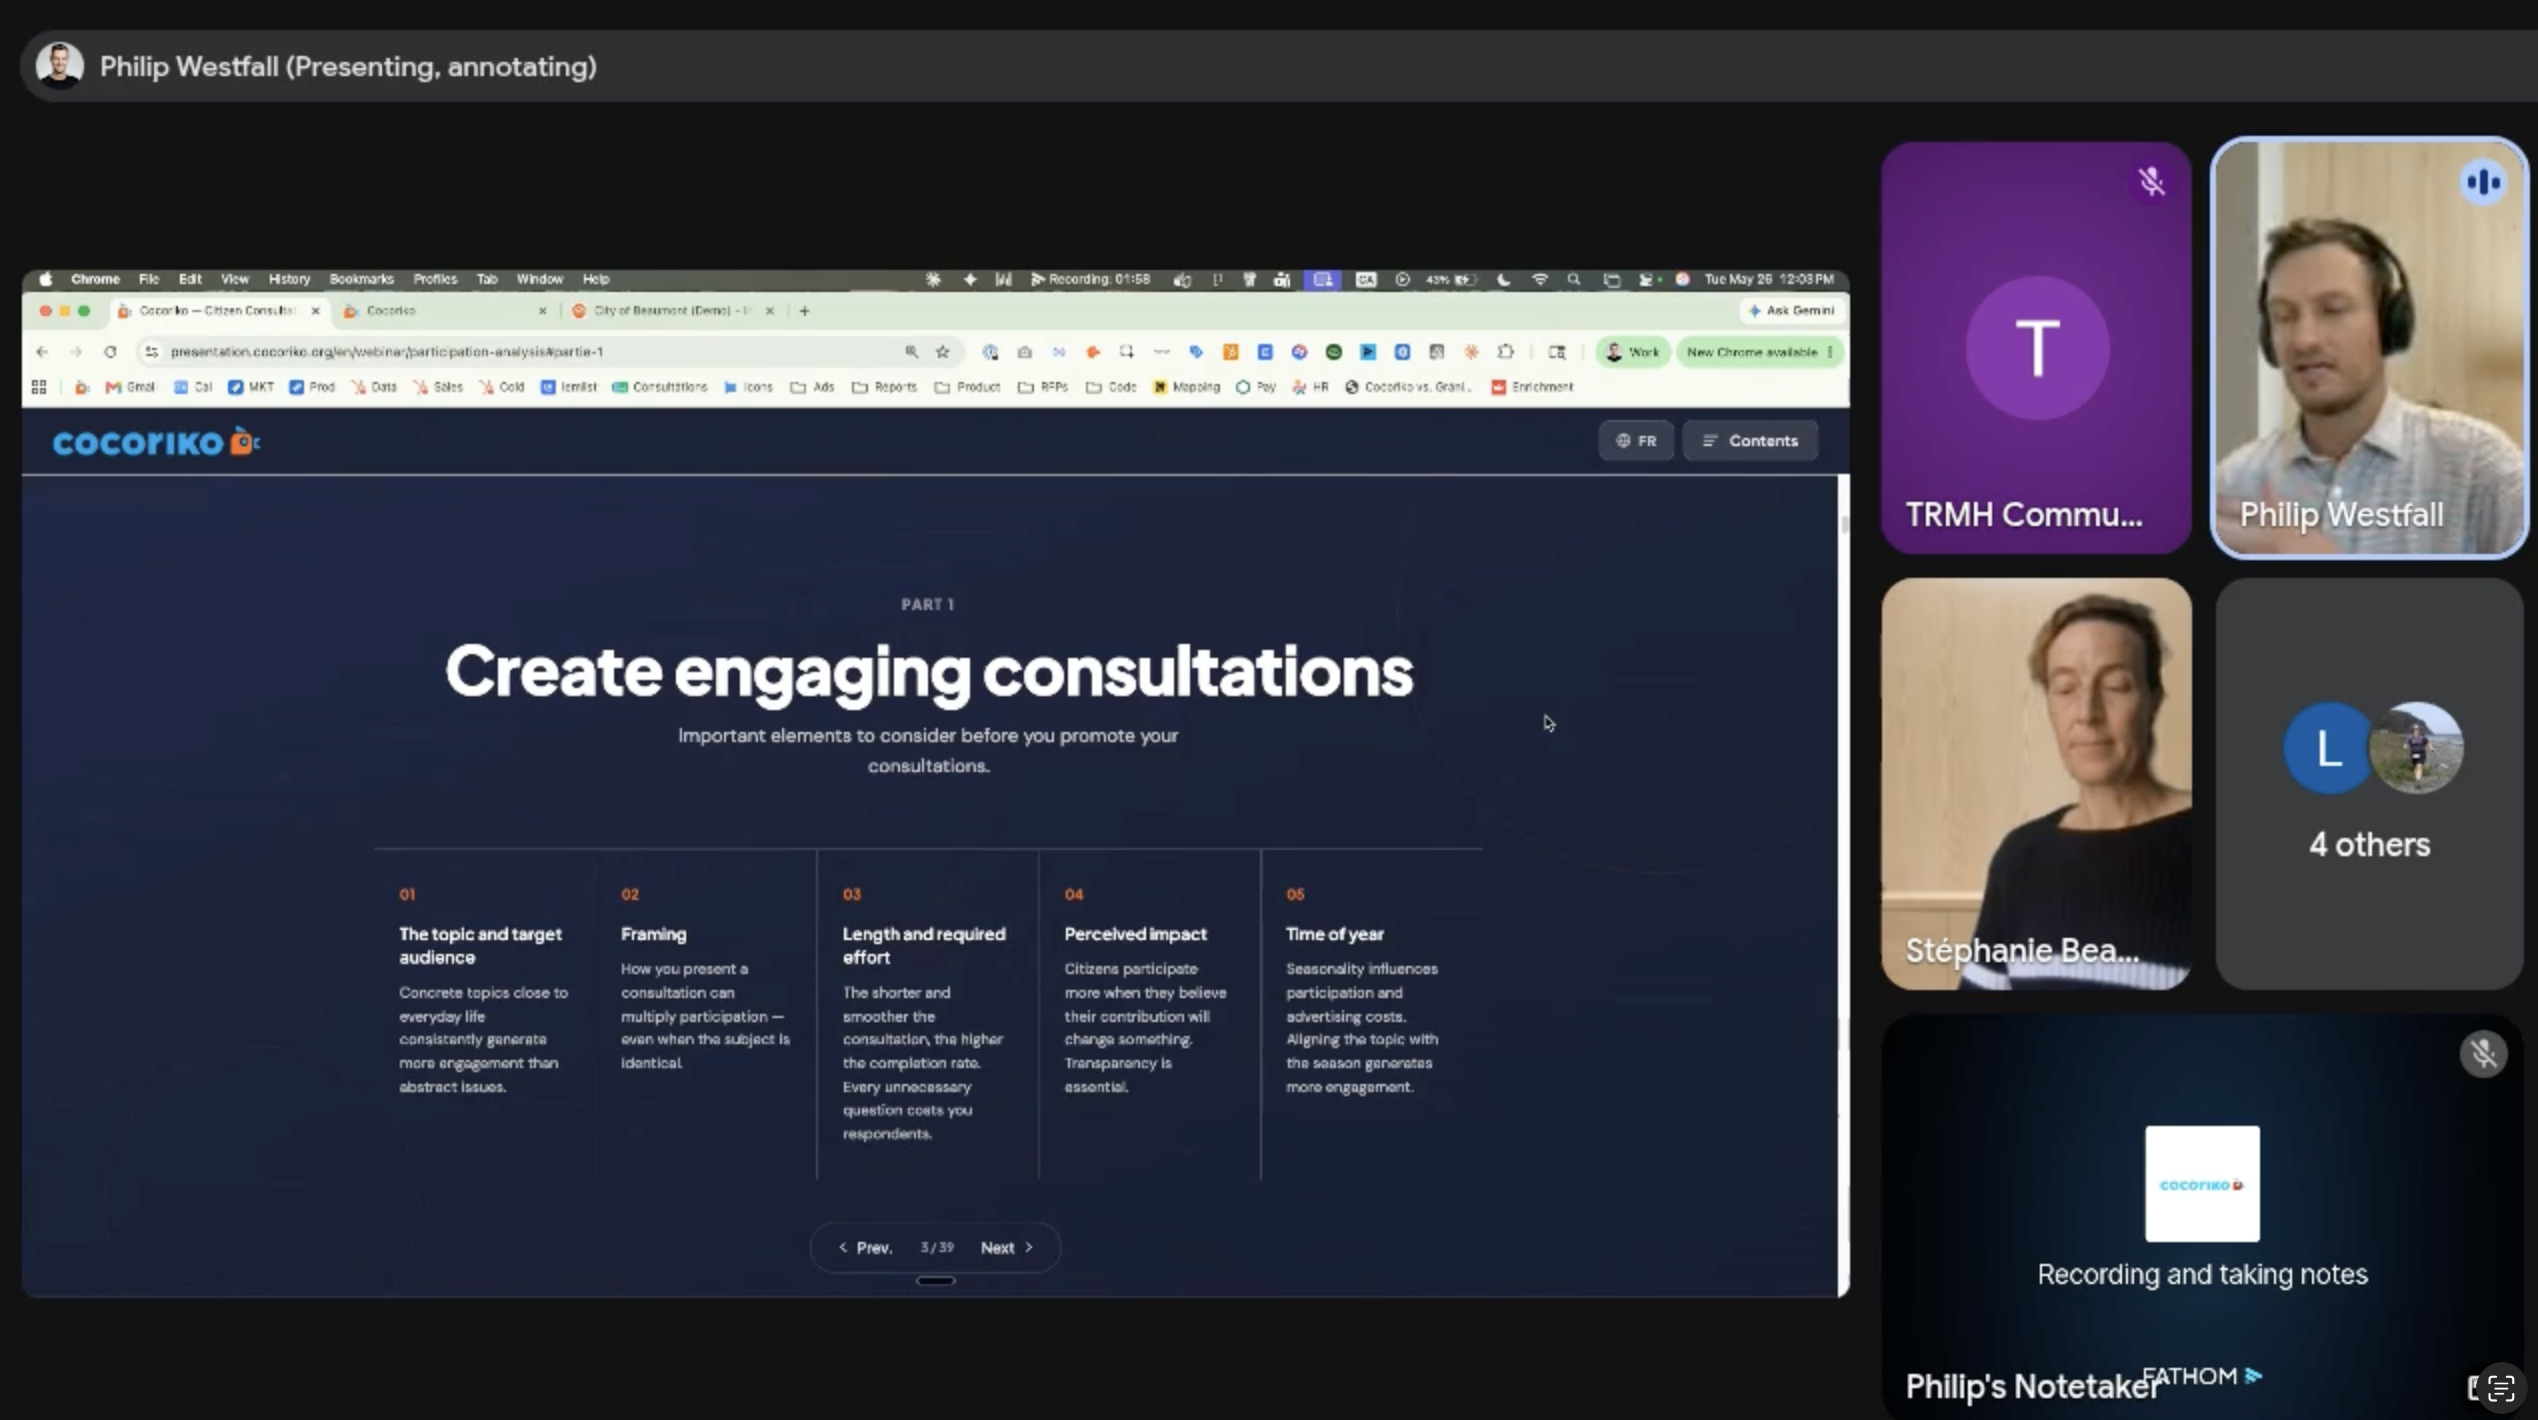
Task: Expand the Ads bookmark folder
Action: [x=813, y=387]
